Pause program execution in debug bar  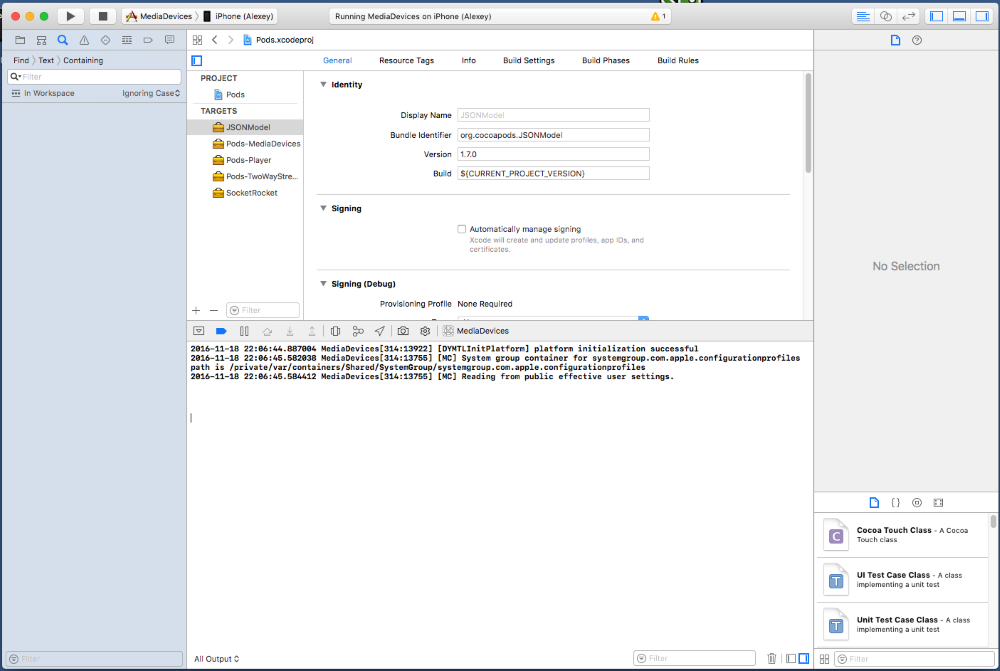tap(244, 331)
